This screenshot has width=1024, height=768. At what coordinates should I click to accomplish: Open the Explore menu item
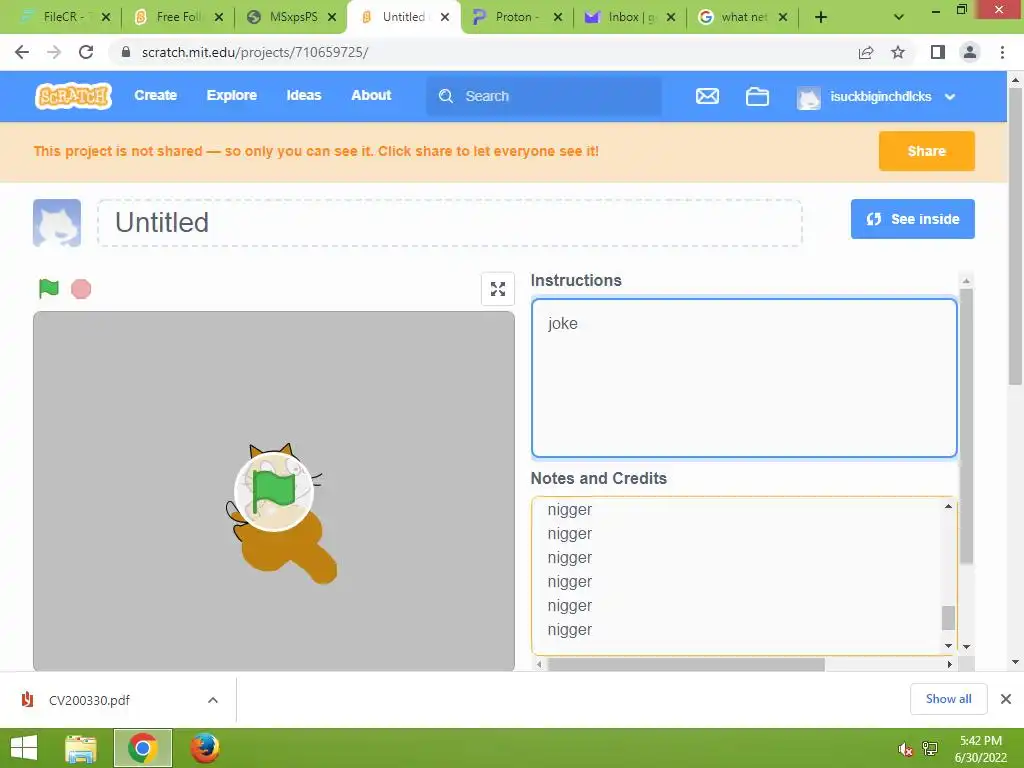click(x=232, y=95)
